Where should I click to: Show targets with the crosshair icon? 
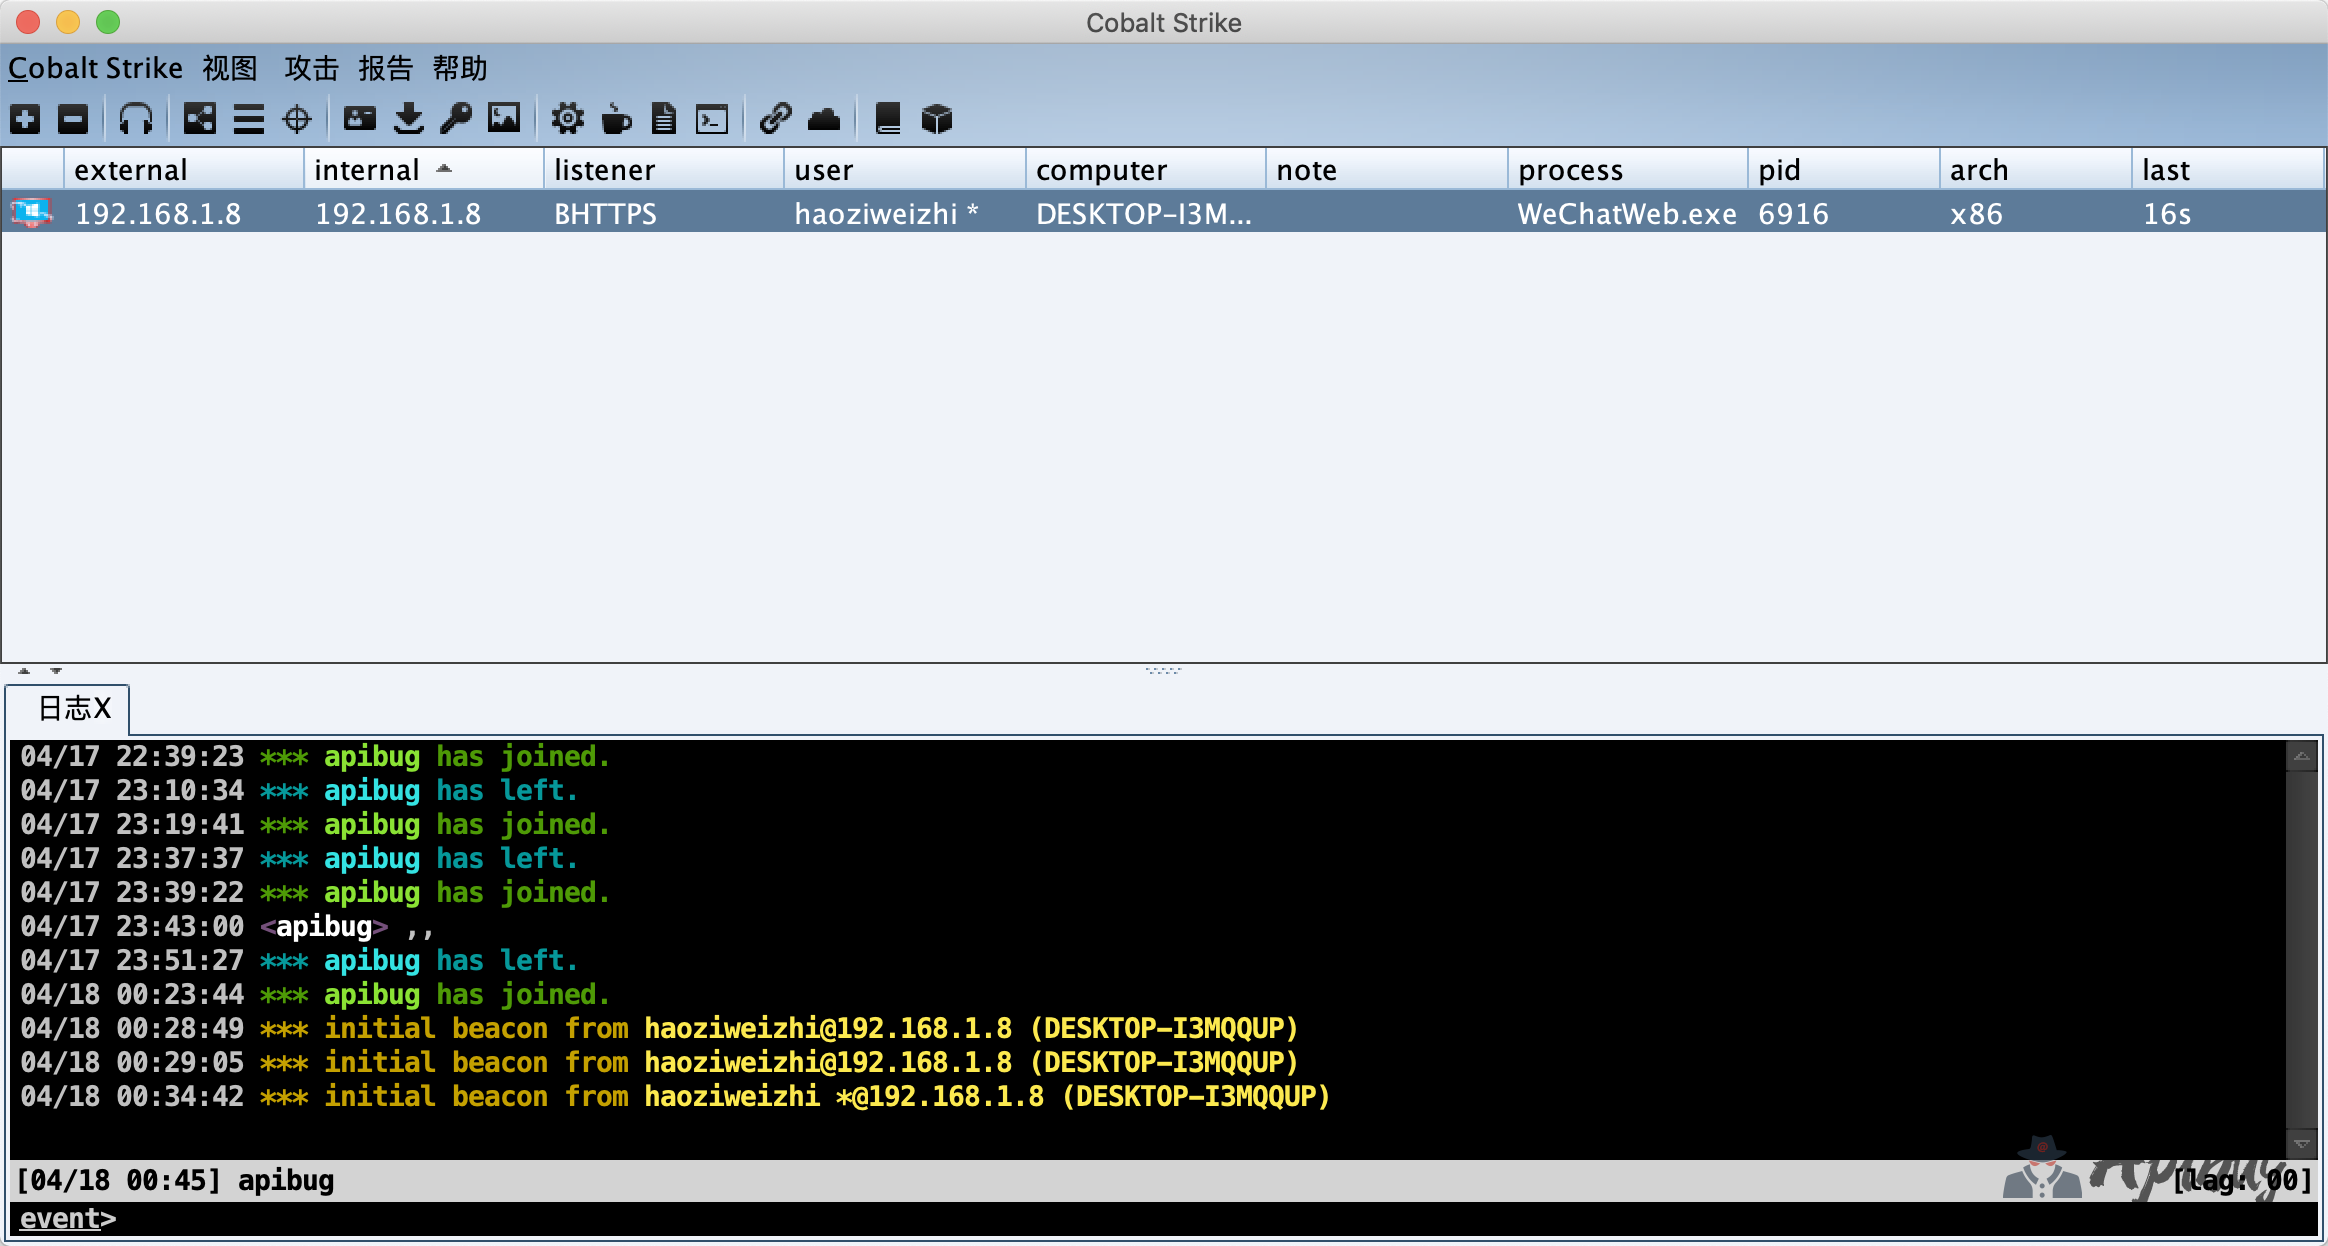coord(297,119)
